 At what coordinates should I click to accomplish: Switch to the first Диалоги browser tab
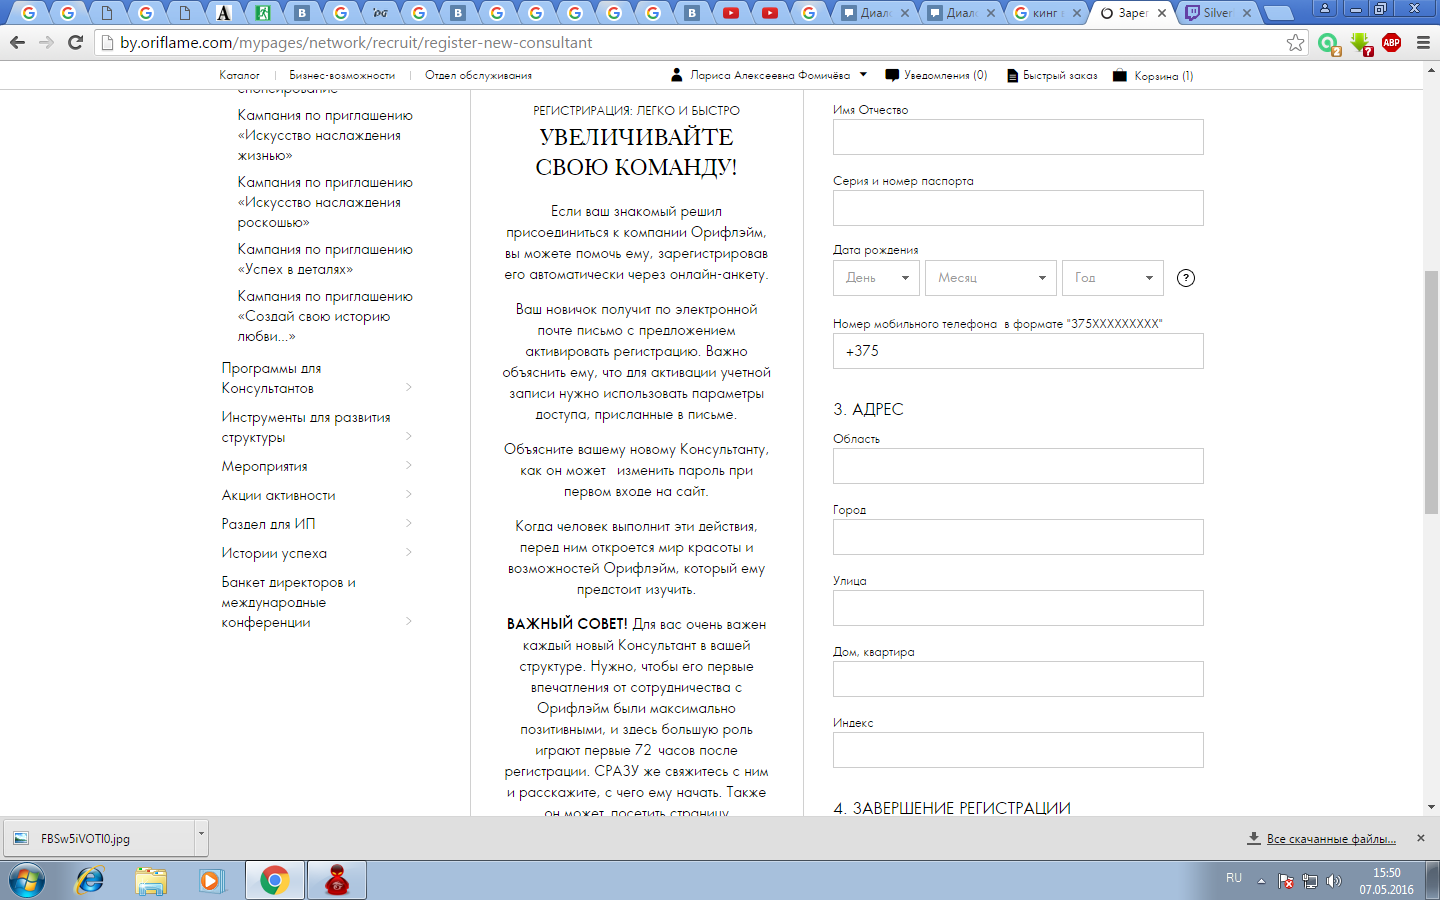click(x=875, y=13)
